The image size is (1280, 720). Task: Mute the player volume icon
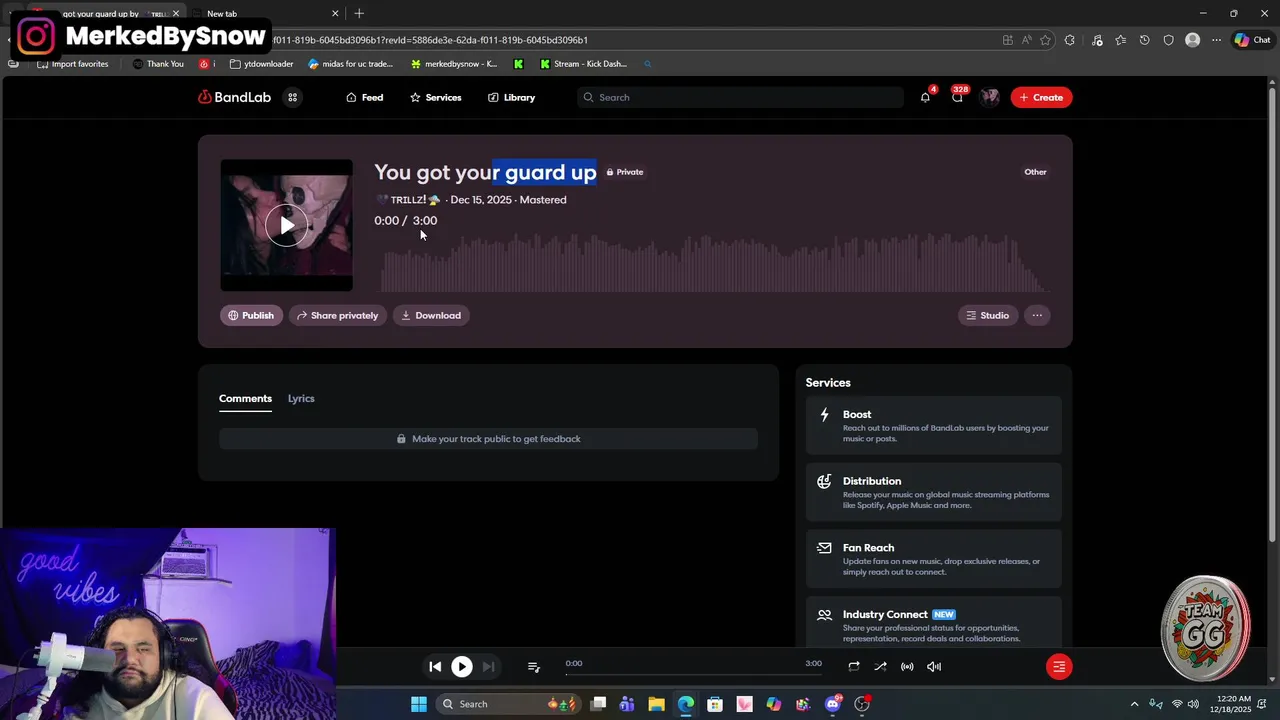tap(934, 666)
